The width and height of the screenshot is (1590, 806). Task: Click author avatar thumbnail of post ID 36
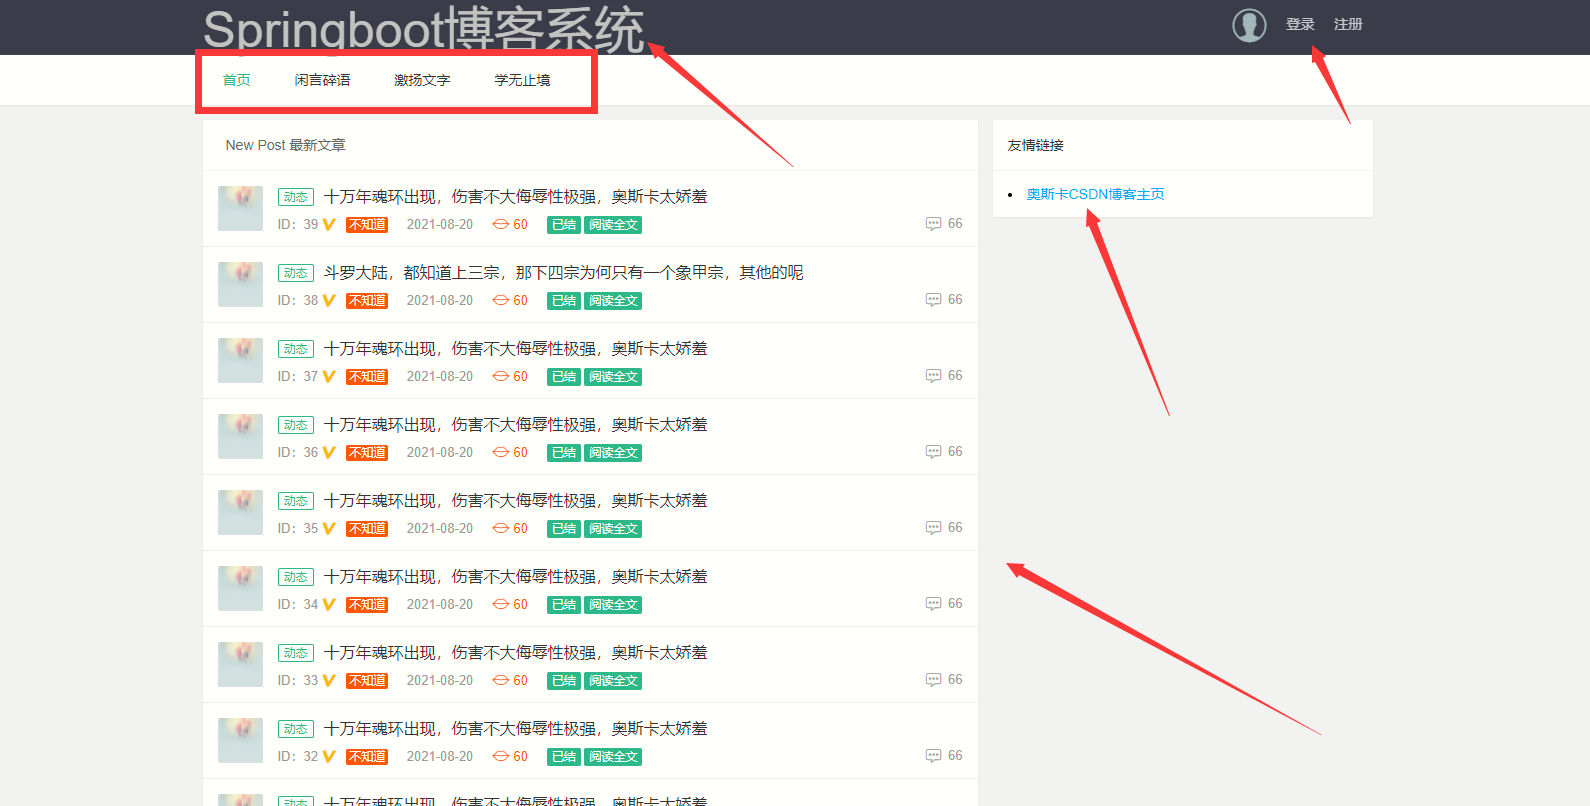(240, 436)
